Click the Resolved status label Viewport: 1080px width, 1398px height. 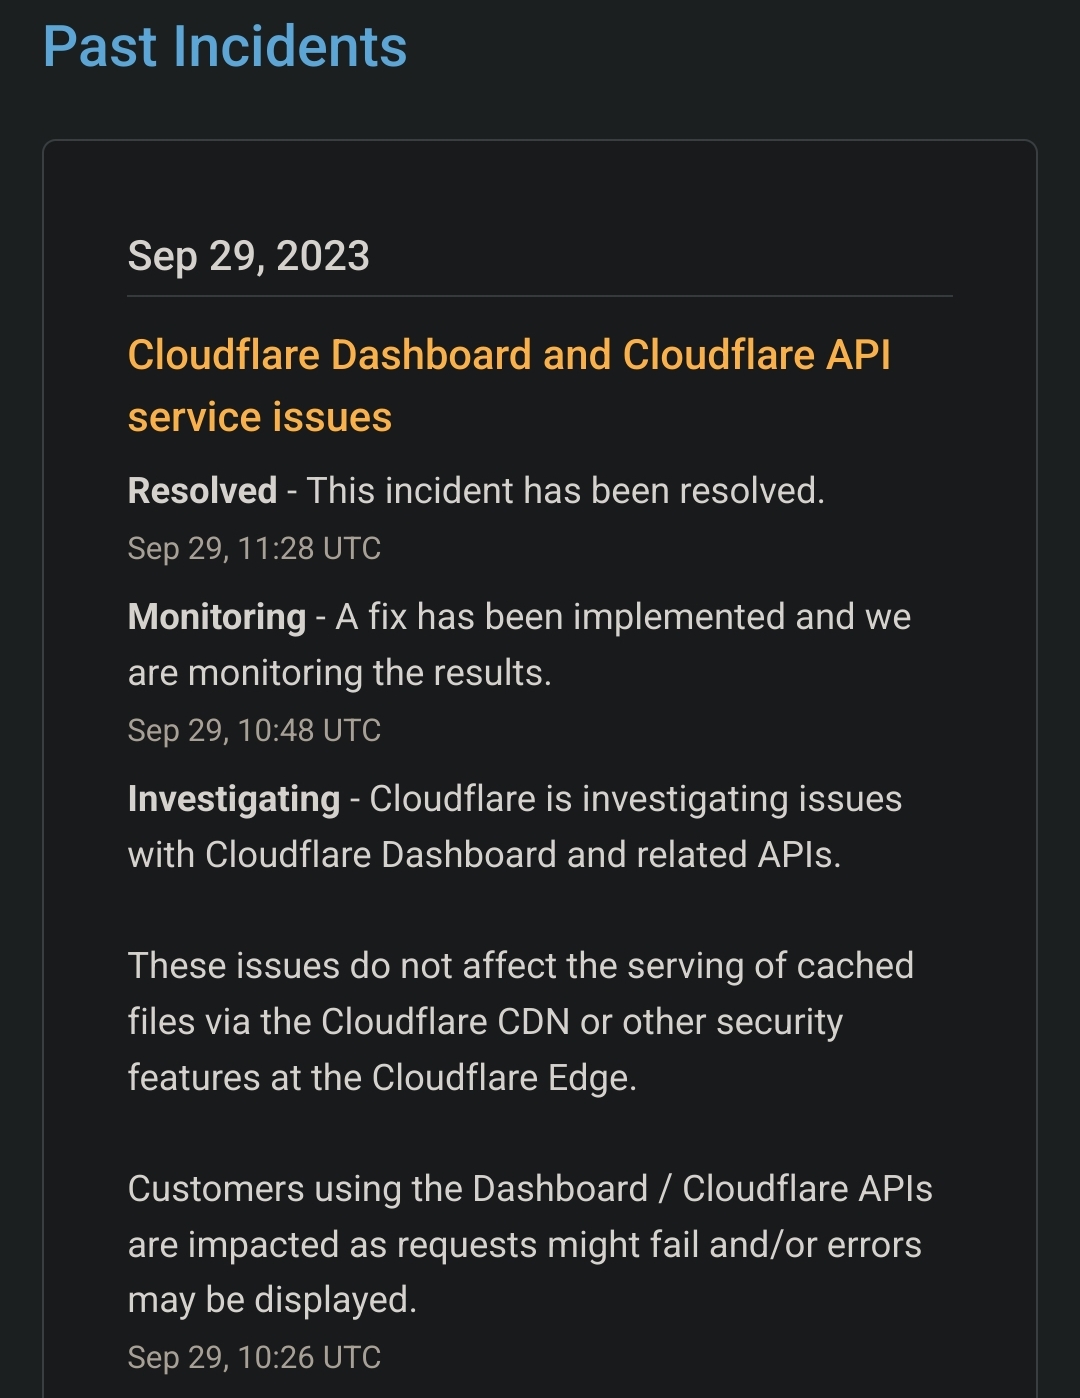coord(202,491)
